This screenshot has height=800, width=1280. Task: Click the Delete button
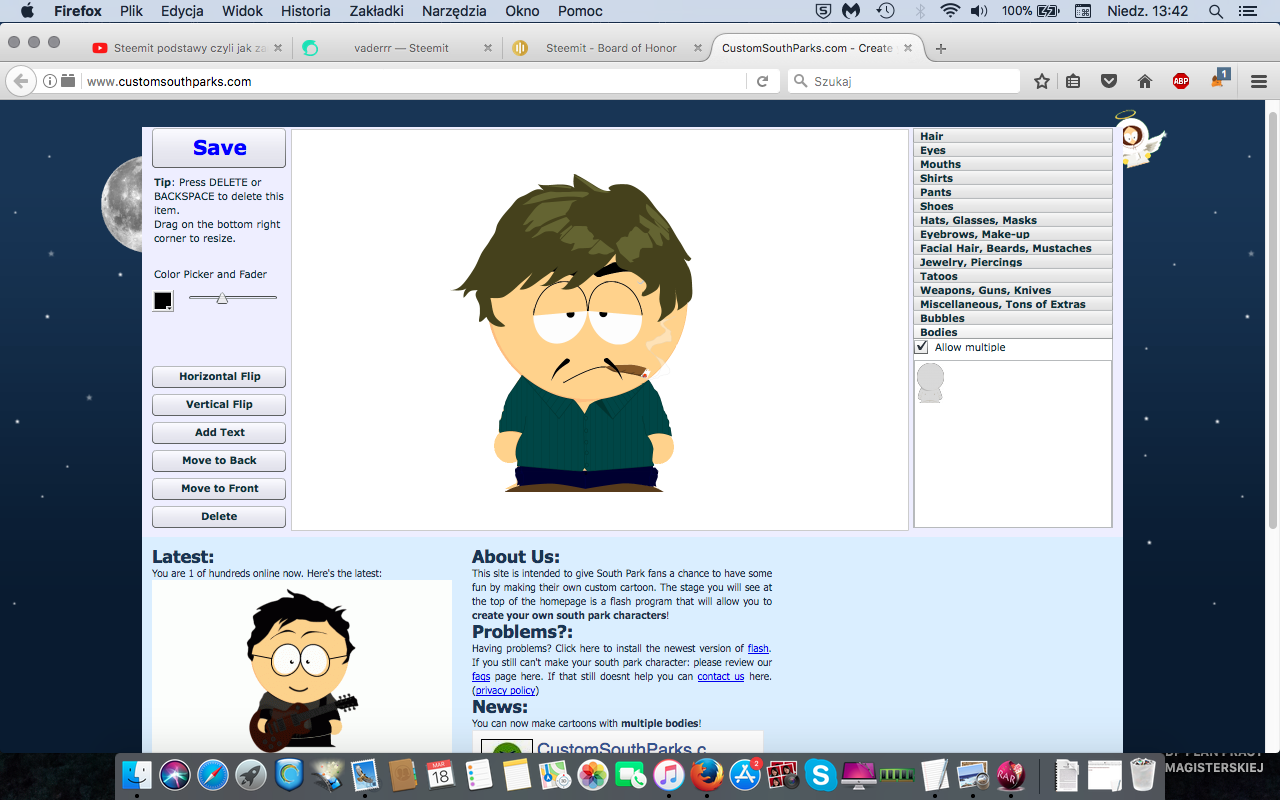pyautogui.click(x=219, y=517)
